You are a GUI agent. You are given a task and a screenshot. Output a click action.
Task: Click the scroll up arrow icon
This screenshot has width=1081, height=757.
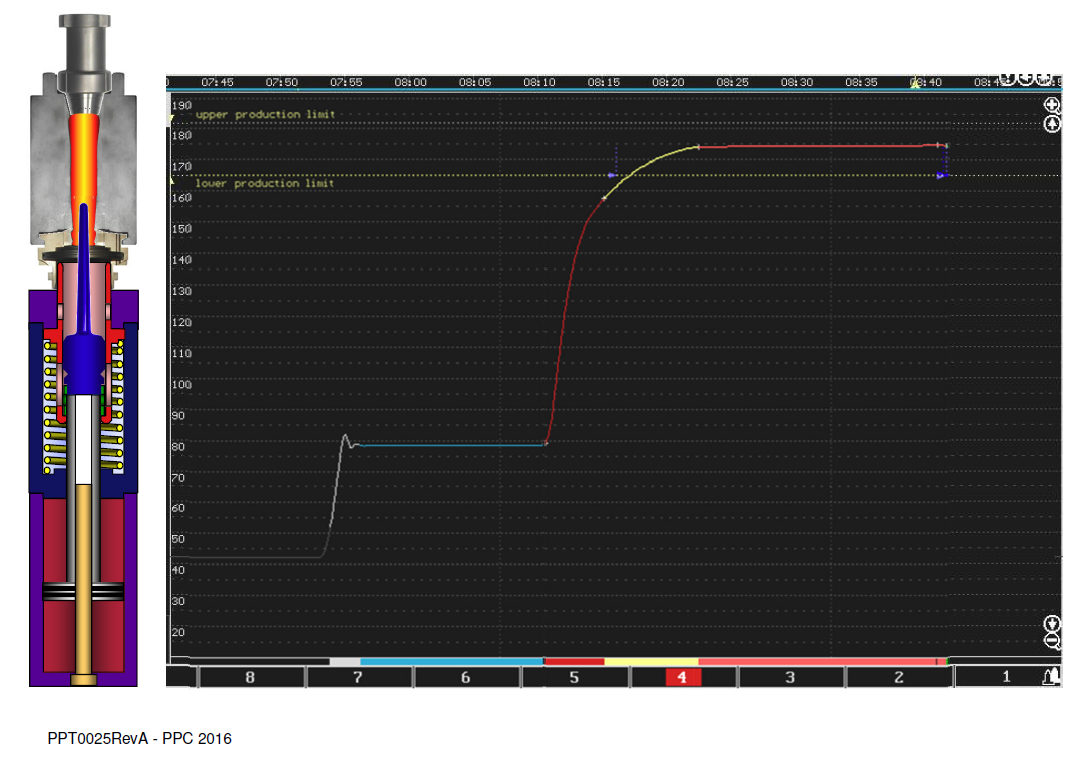[1051, 124]
